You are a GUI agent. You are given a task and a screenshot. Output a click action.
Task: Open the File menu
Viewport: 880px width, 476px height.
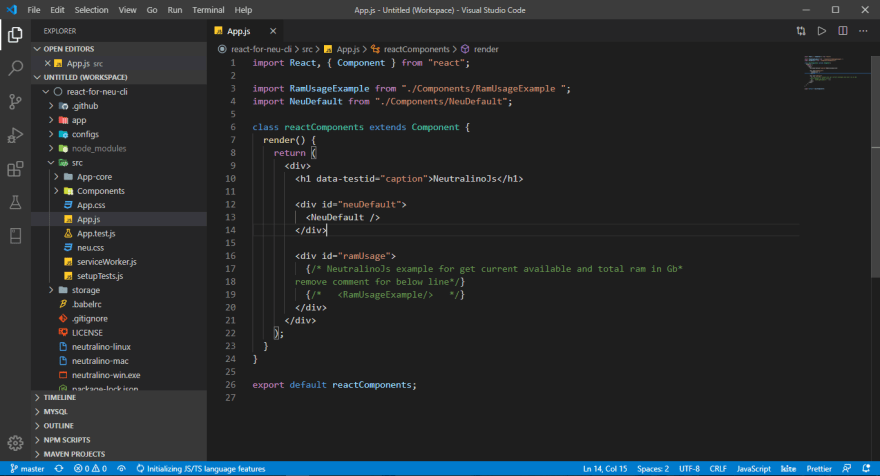pos(34,10)
